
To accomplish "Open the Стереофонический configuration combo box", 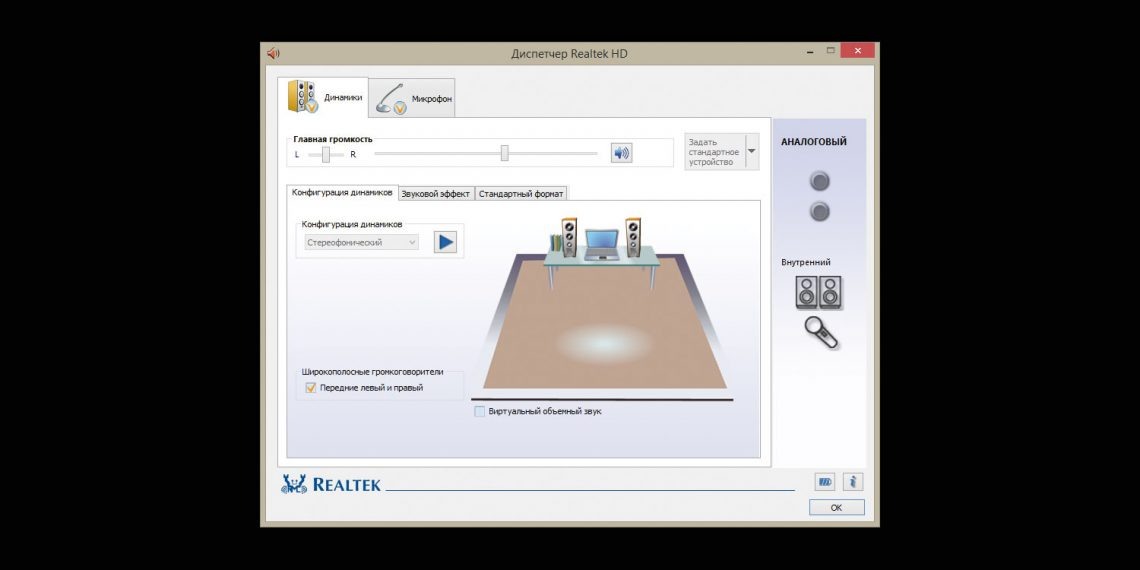I will (361, 242).
